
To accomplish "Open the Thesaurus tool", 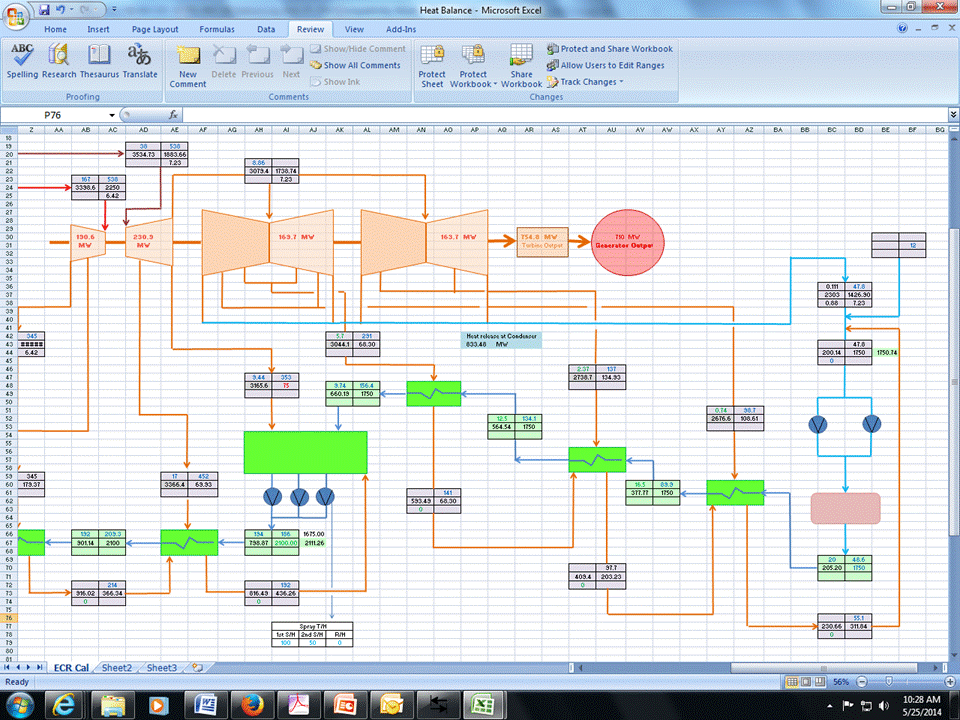I will tap(99, 61).
